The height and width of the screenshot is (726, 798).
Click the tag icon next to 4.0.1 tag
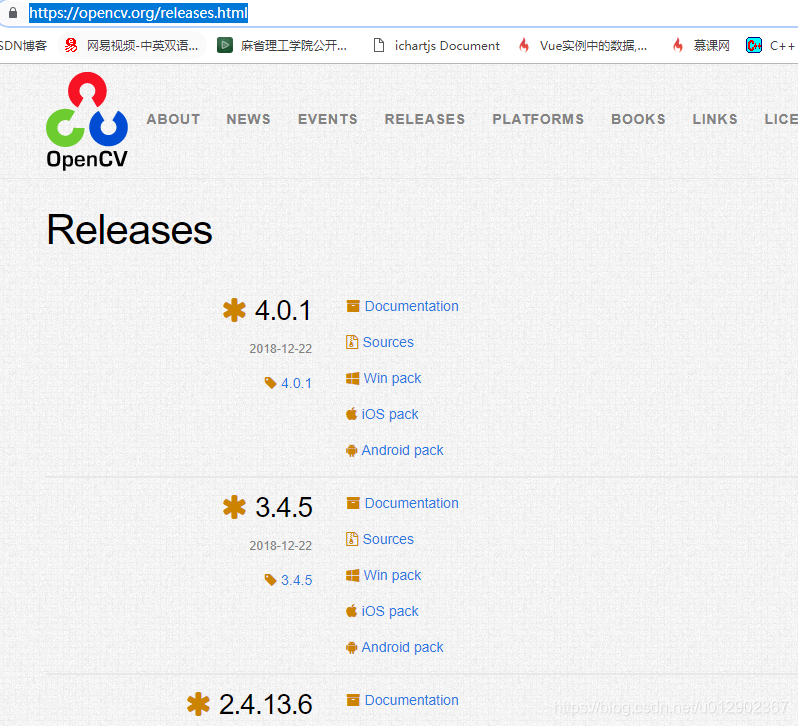pos(270,383)
